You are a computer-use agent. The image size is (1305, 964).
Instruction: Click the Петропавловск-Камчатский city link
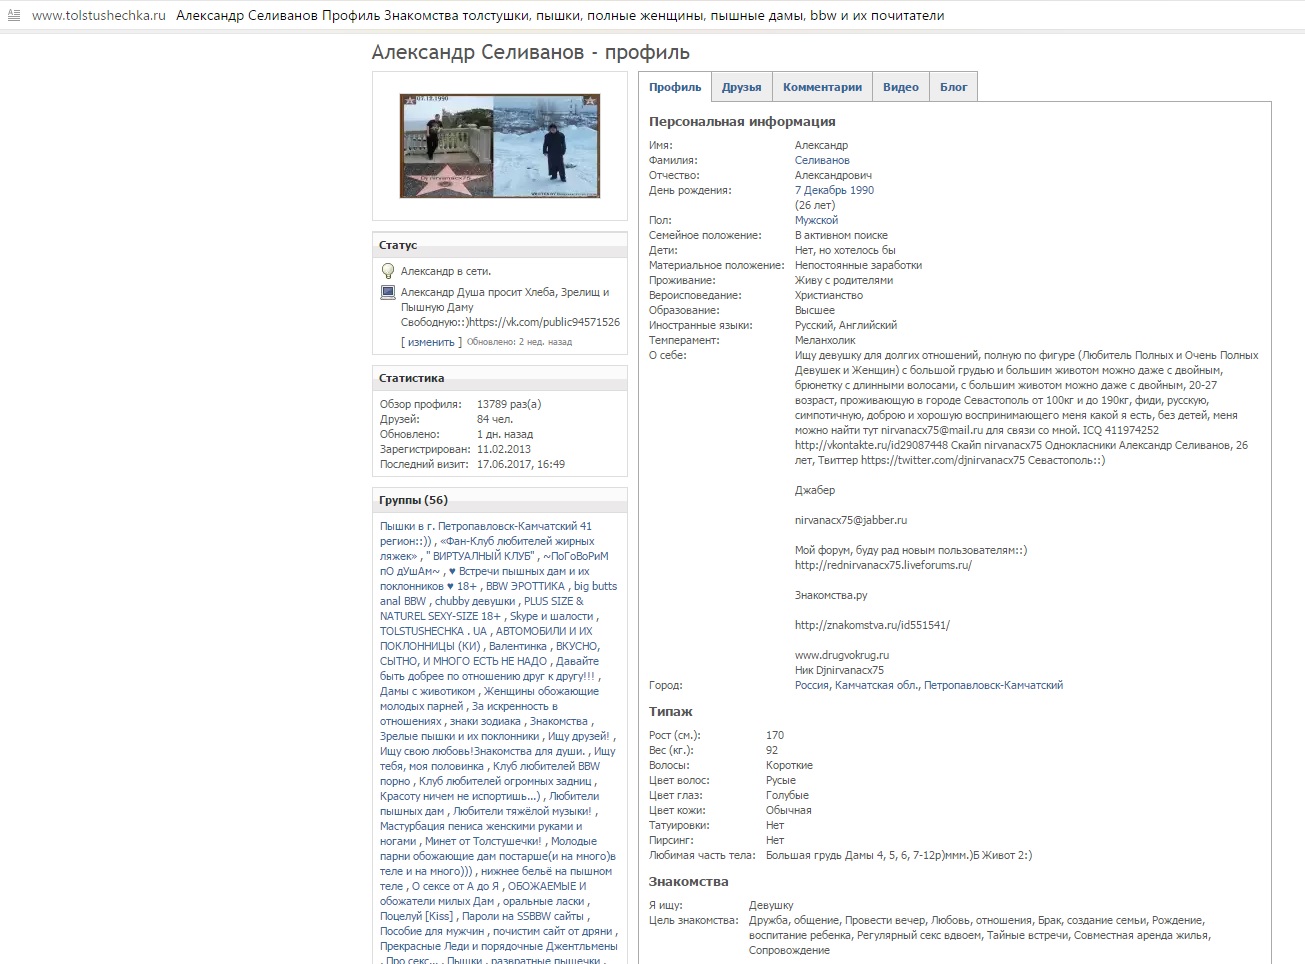[x=993, y=685]
